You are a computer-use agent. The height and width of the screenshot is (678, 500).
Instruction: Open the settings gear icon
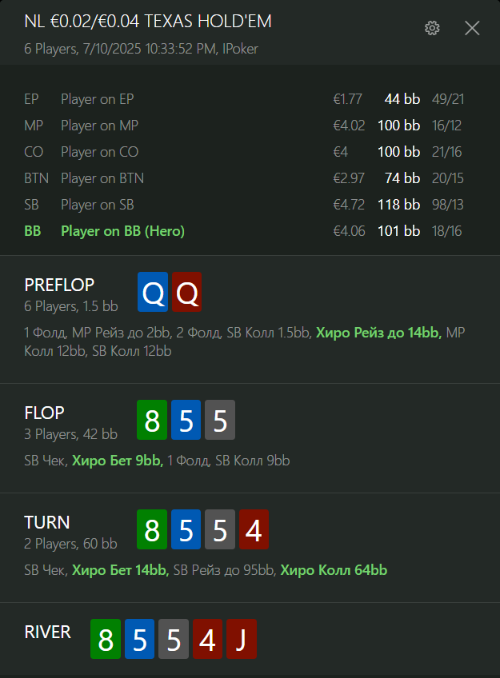point(432,28)
